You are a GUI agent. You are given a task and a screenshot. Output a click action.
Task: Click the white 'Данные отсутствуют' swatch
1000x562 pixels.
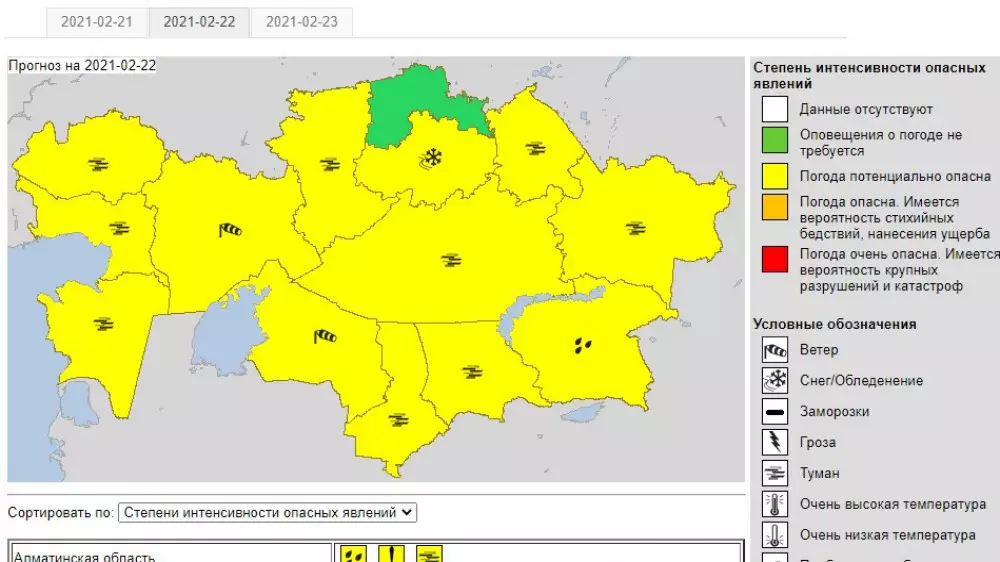776,109
